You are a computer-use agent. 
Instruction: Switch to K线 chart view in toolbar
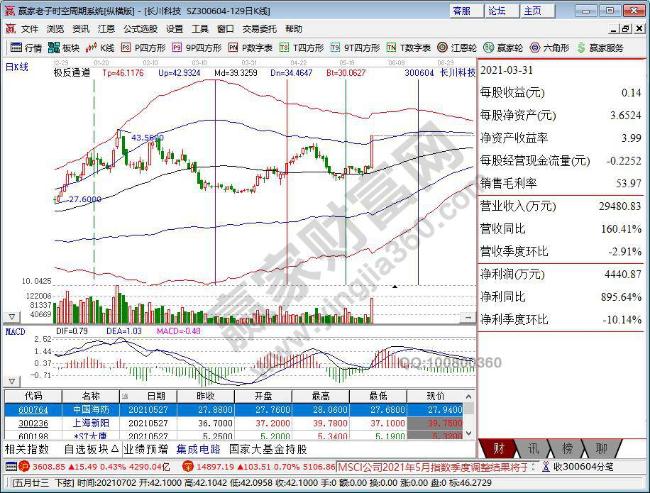click(100, 48)
